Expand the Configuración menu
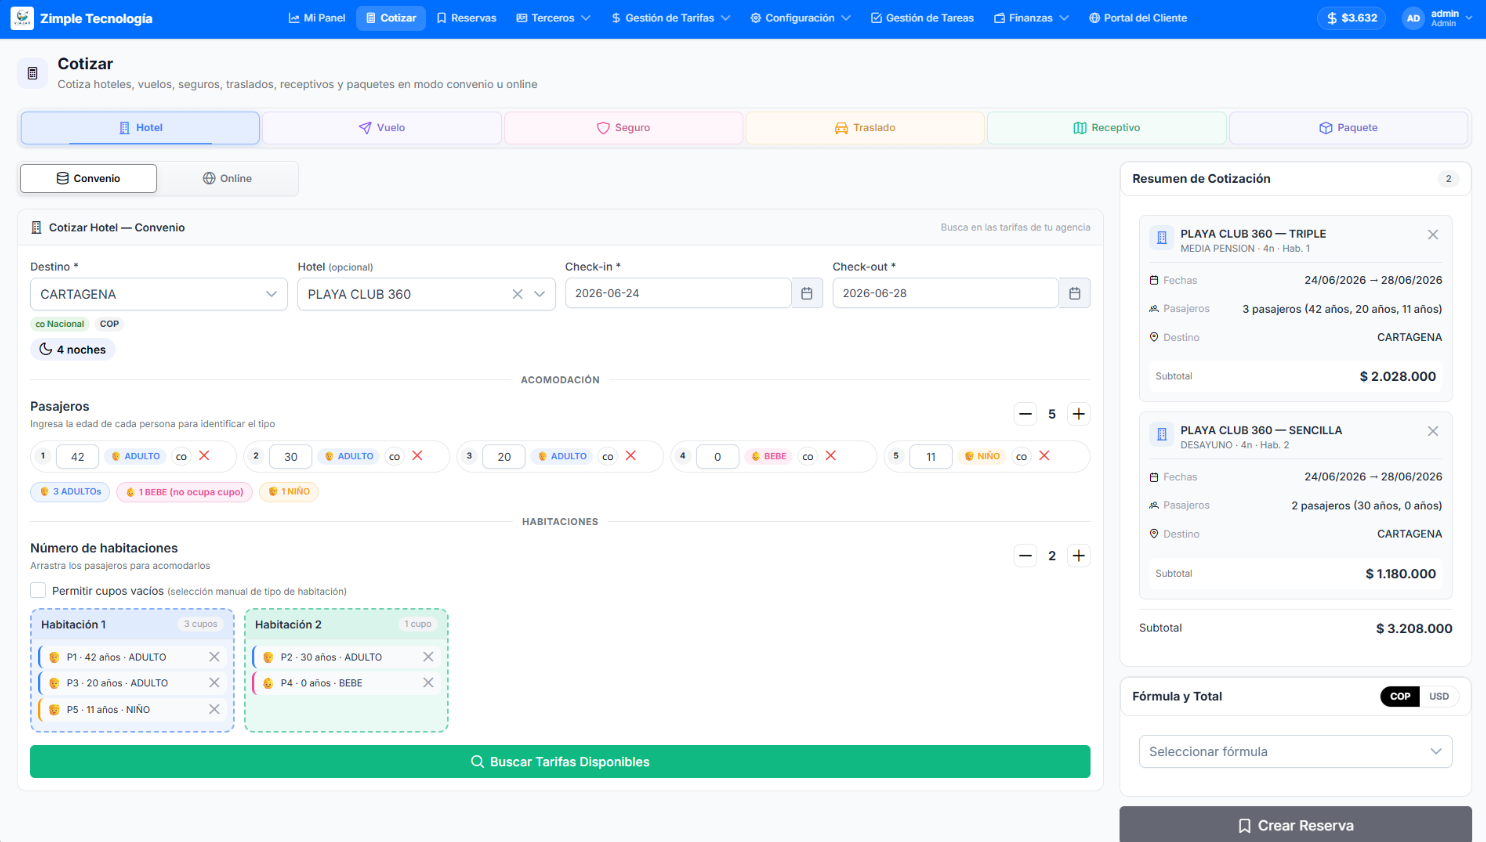The width and height of the screenshot is (1486, 842). coord(800,18)
